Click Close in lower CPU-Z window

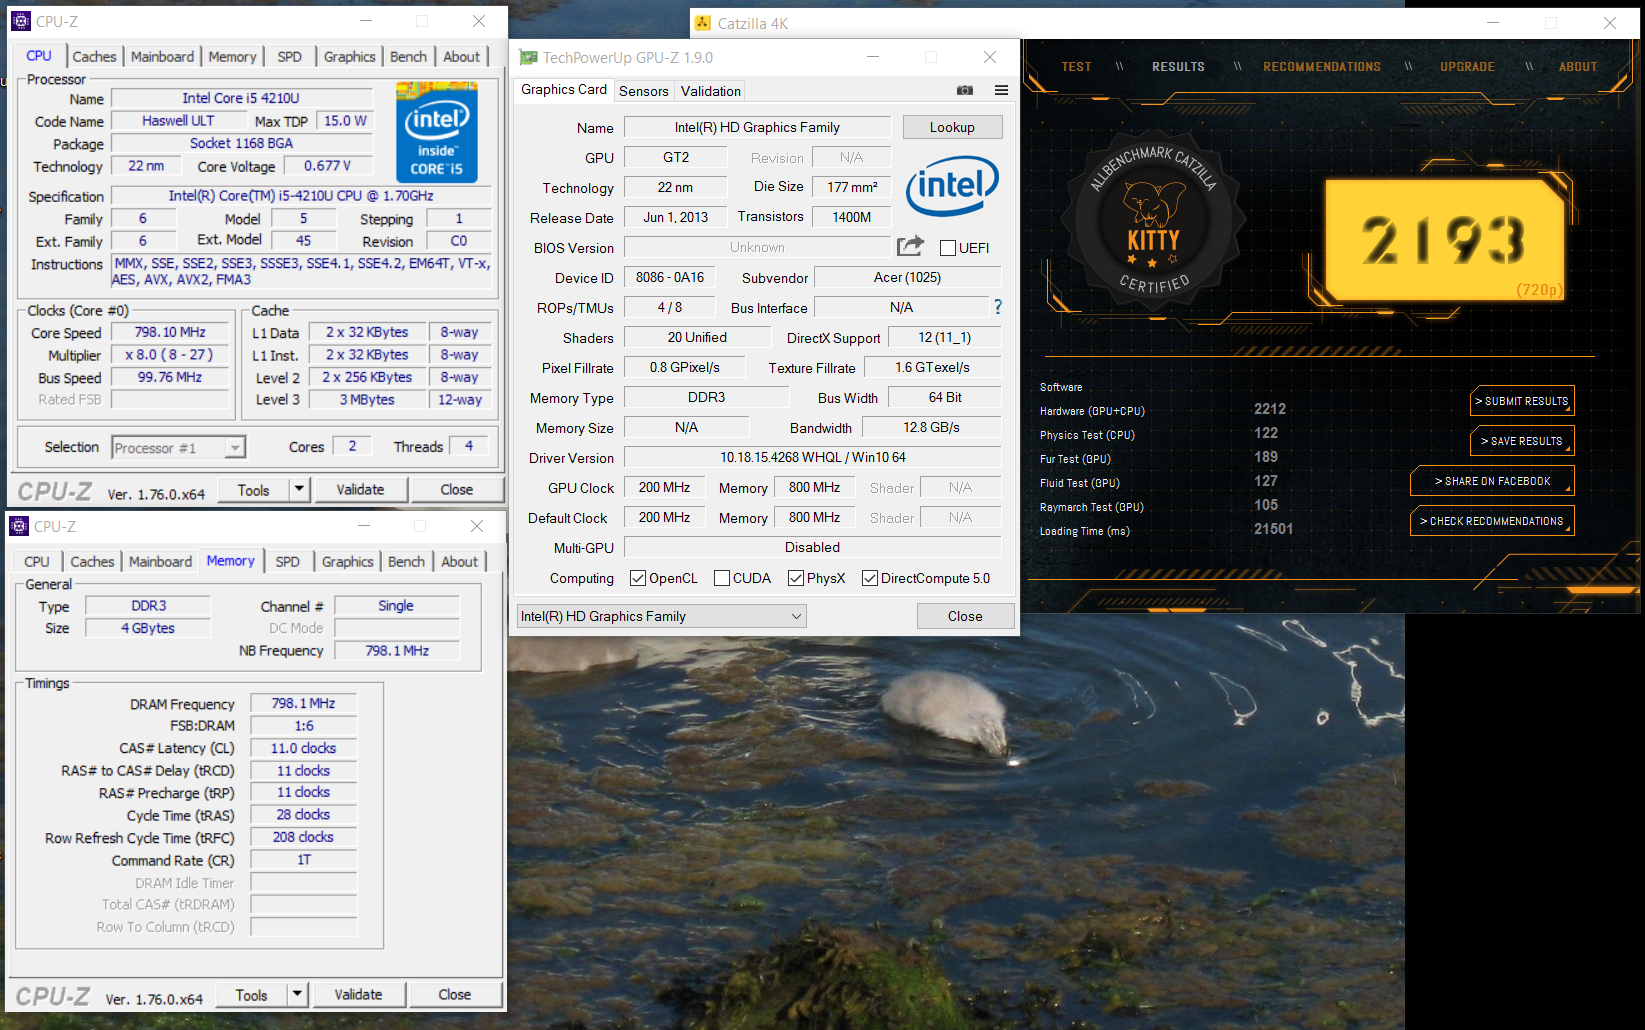click(454, 994)
